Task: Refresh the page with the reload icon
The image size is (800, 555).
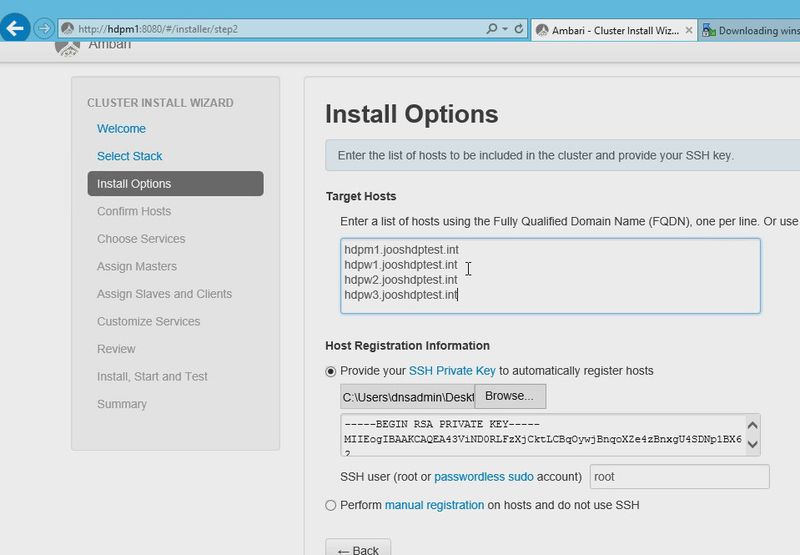Action: pos(519,29)
